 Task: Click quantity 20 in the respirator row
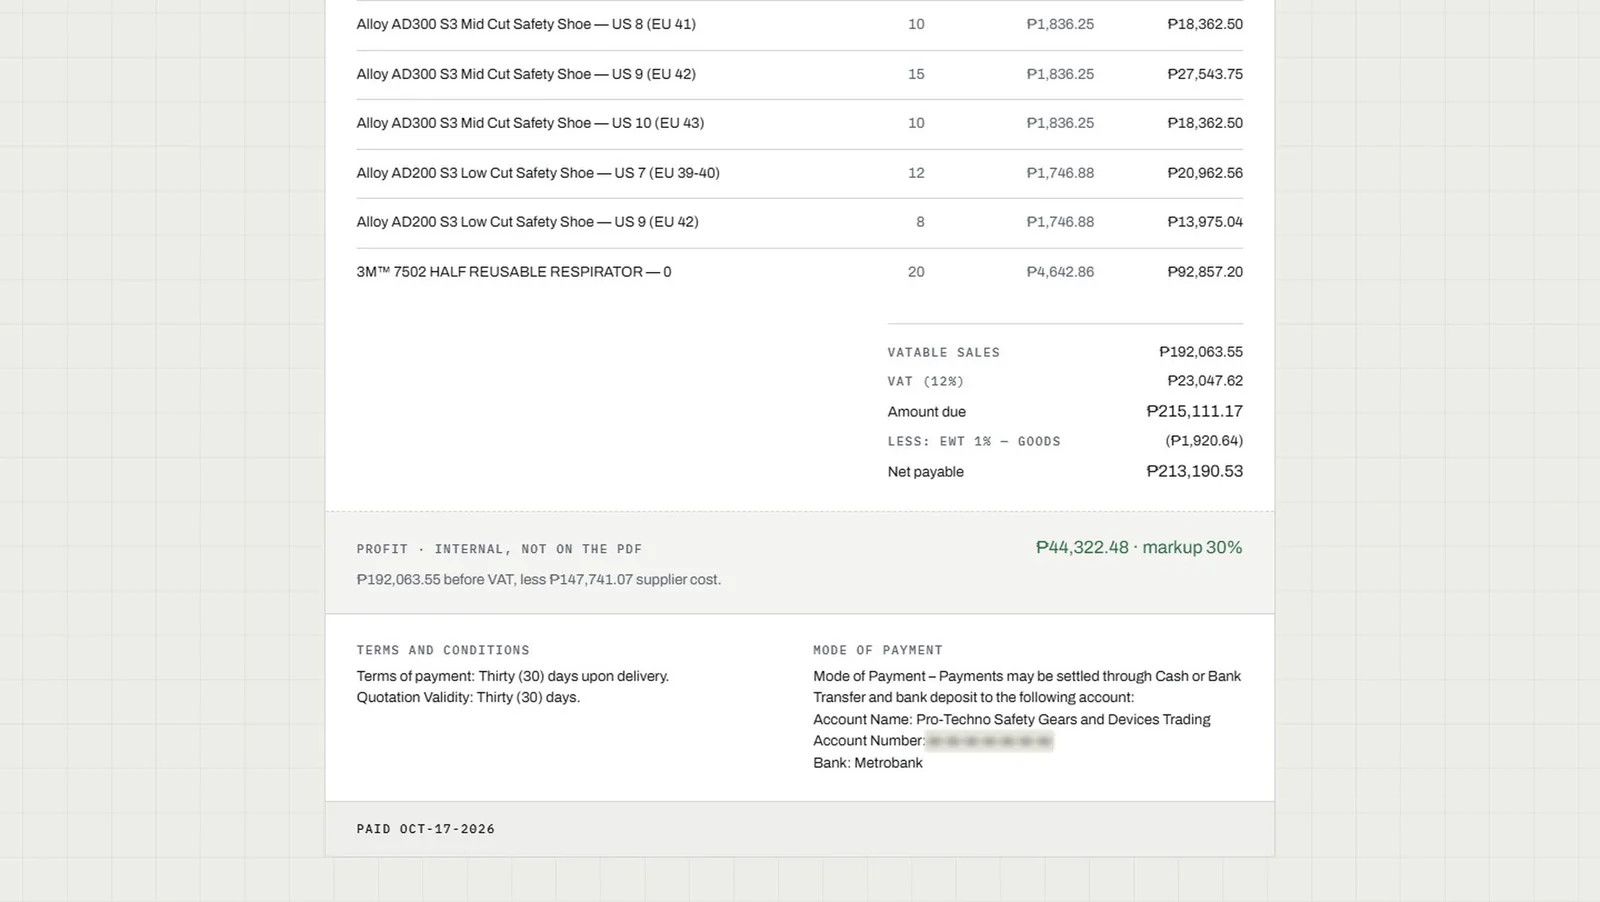pyautogui.click(x=916, y=272)
